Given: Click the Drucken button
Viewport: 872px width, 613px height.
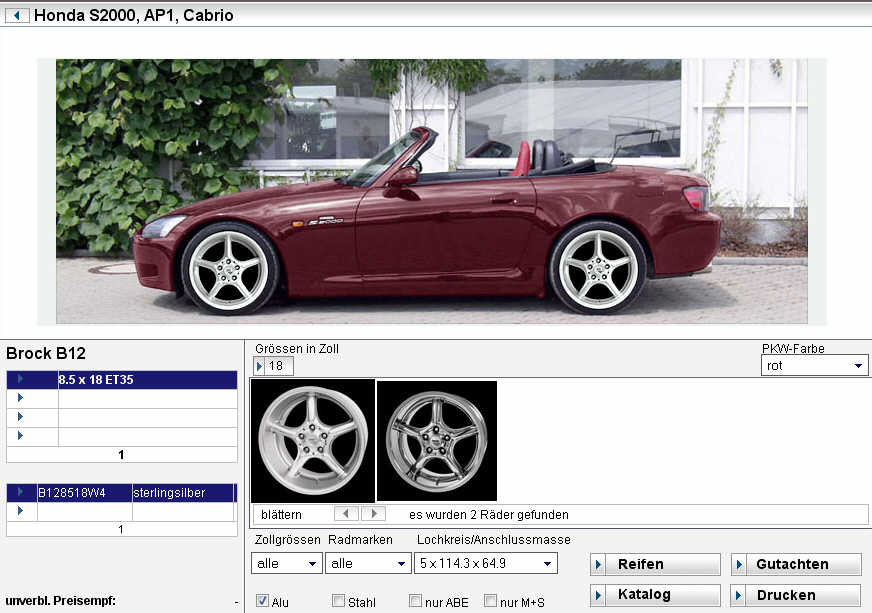Looking at the screenshot, I should point(795,595).
